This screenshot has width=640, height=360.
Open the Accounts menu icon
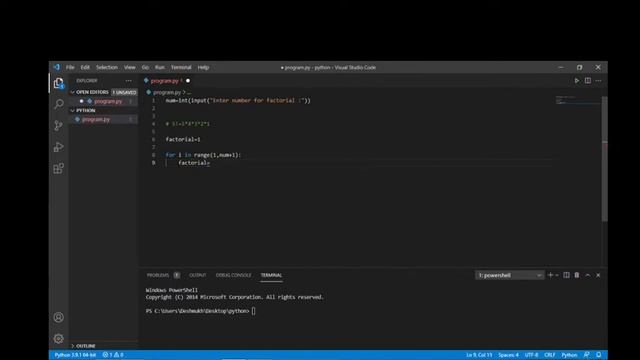[x=58, y=317]
